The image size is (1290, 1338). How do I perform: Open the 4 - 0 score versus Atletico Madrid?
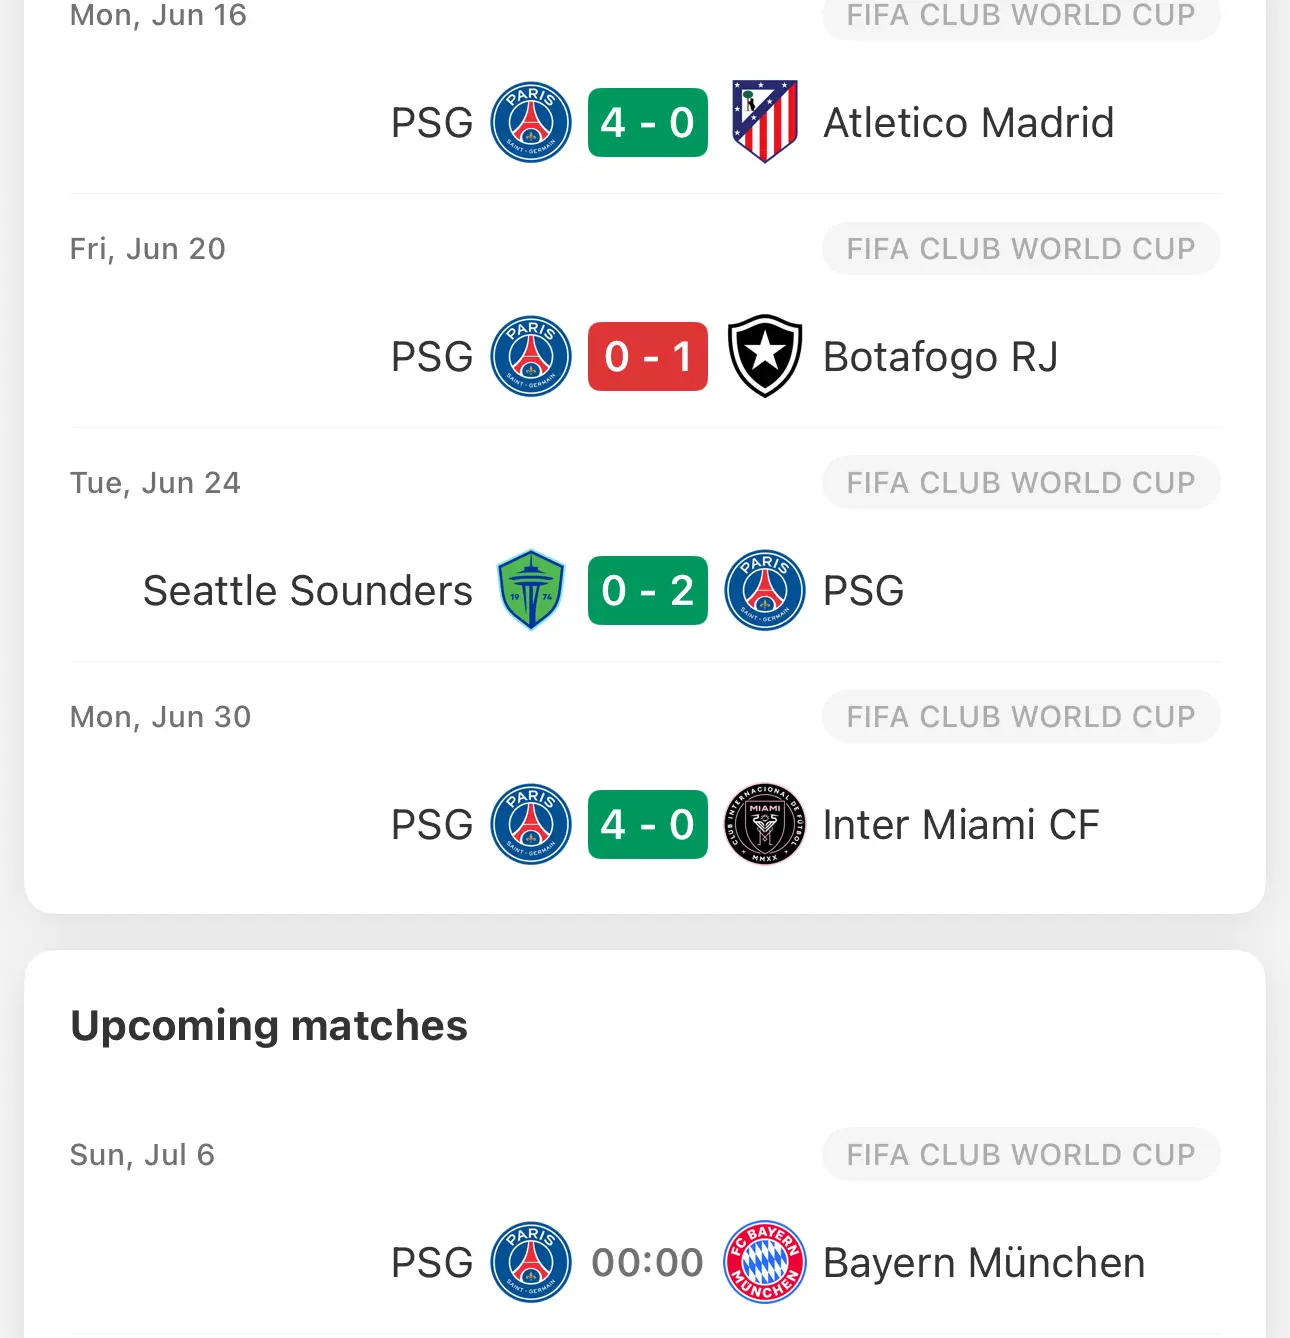click(x=648, y=122)
